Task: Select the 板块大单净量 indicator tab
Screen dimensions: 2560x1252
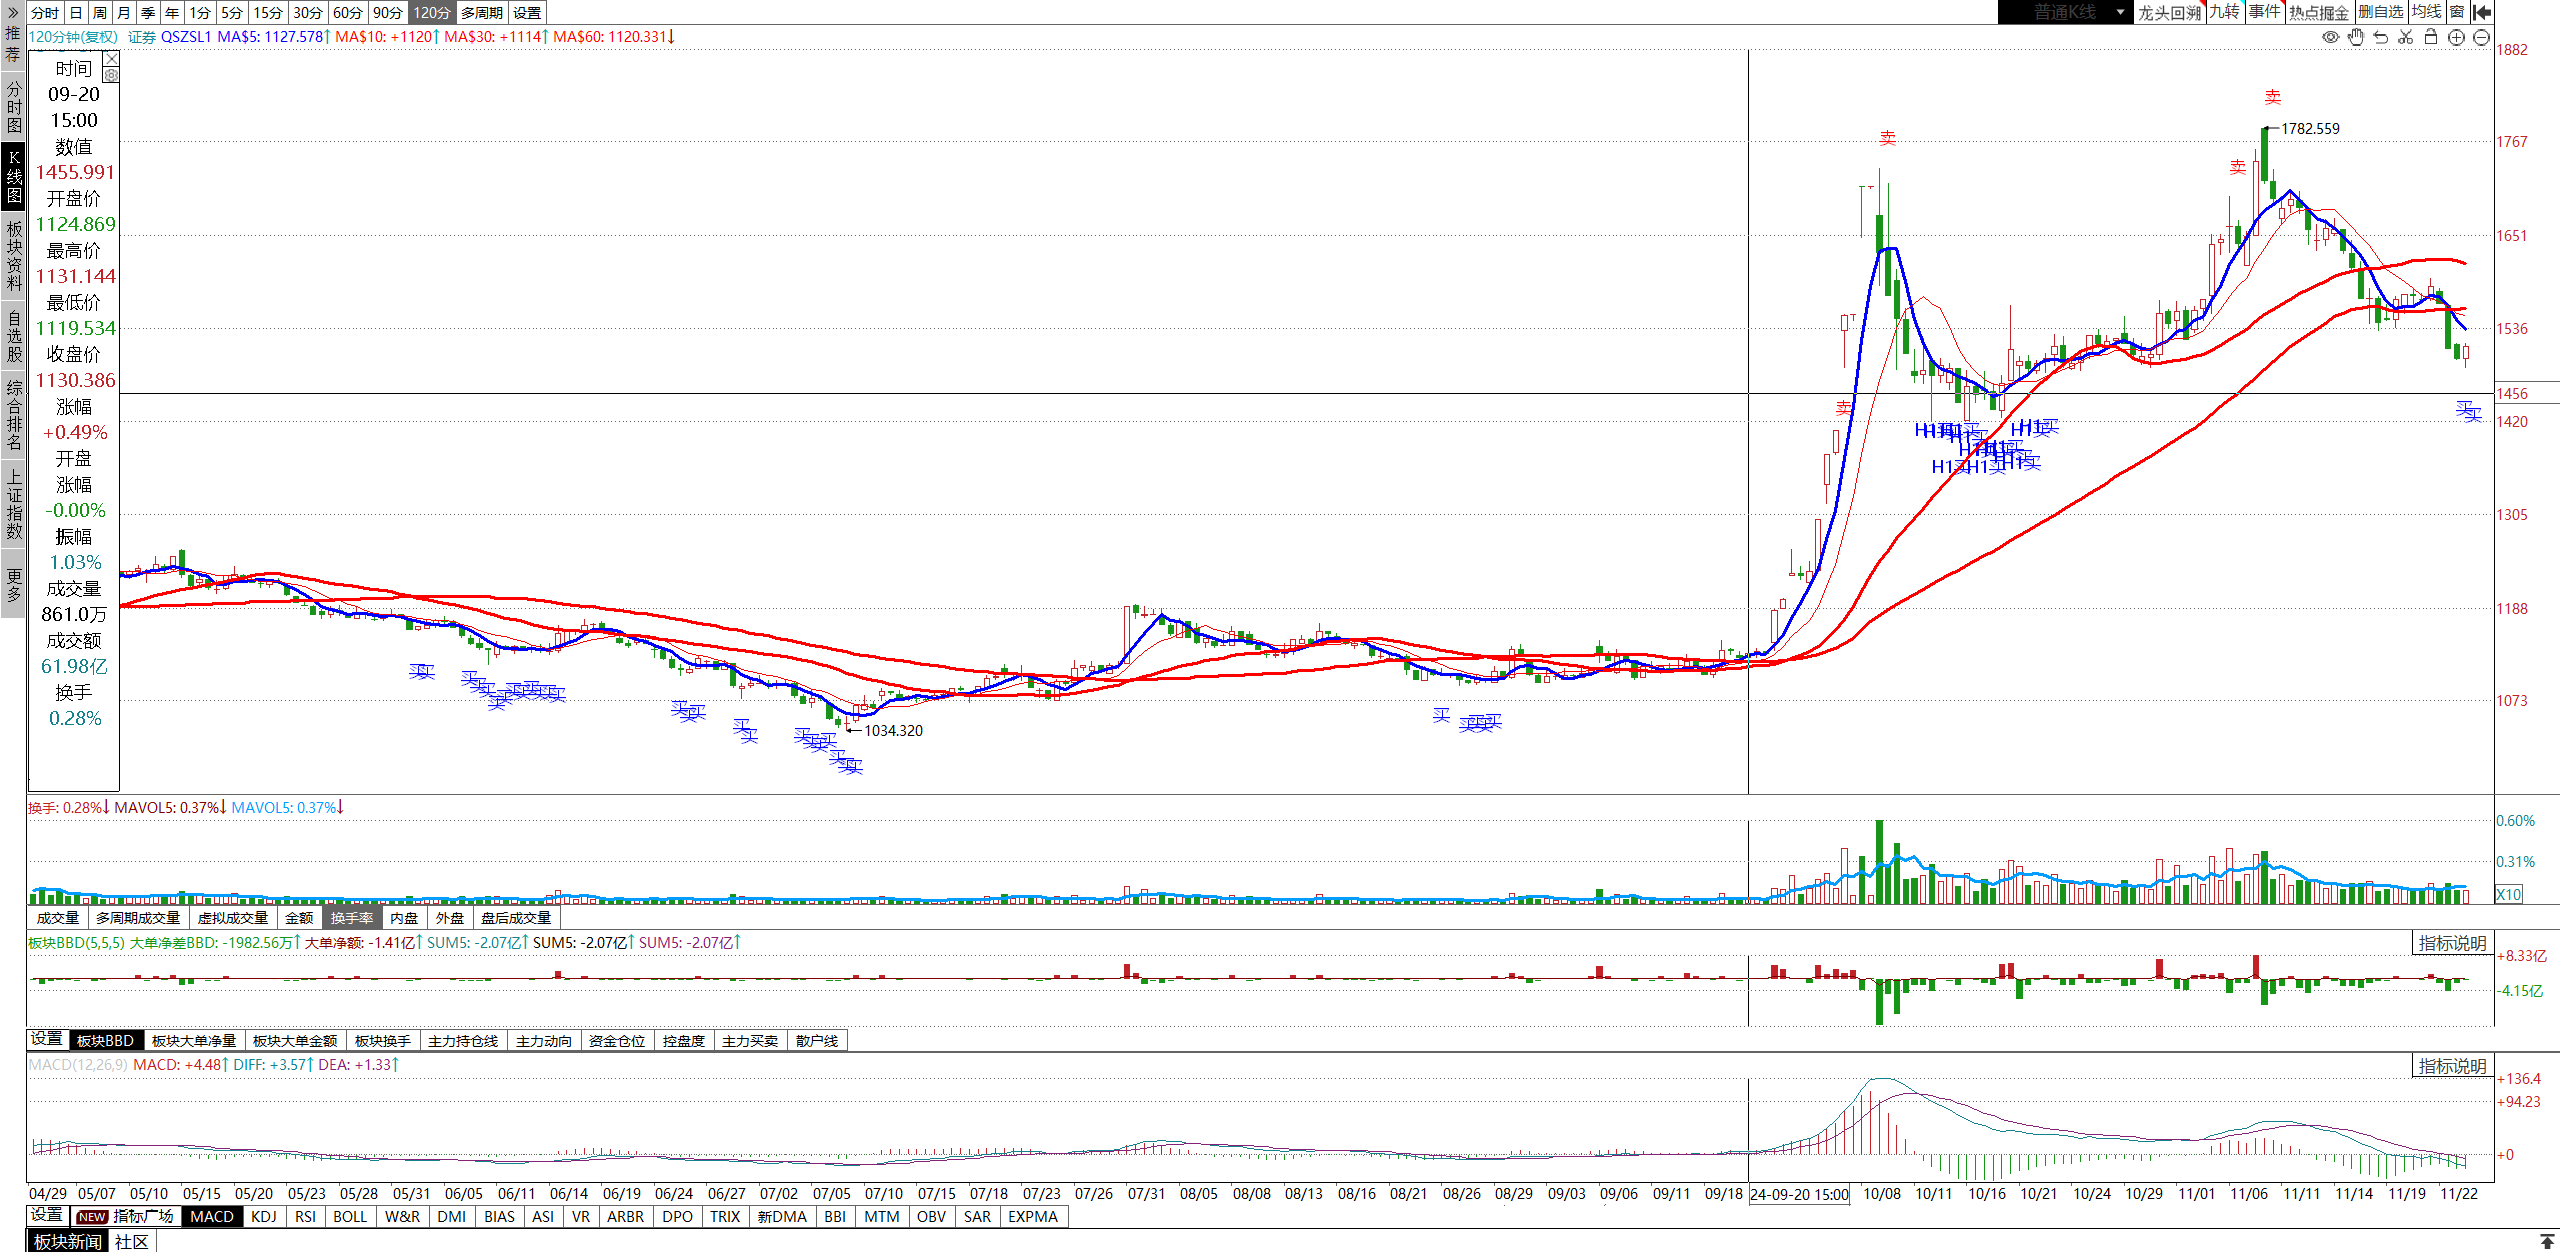Action: point(194,1041)
